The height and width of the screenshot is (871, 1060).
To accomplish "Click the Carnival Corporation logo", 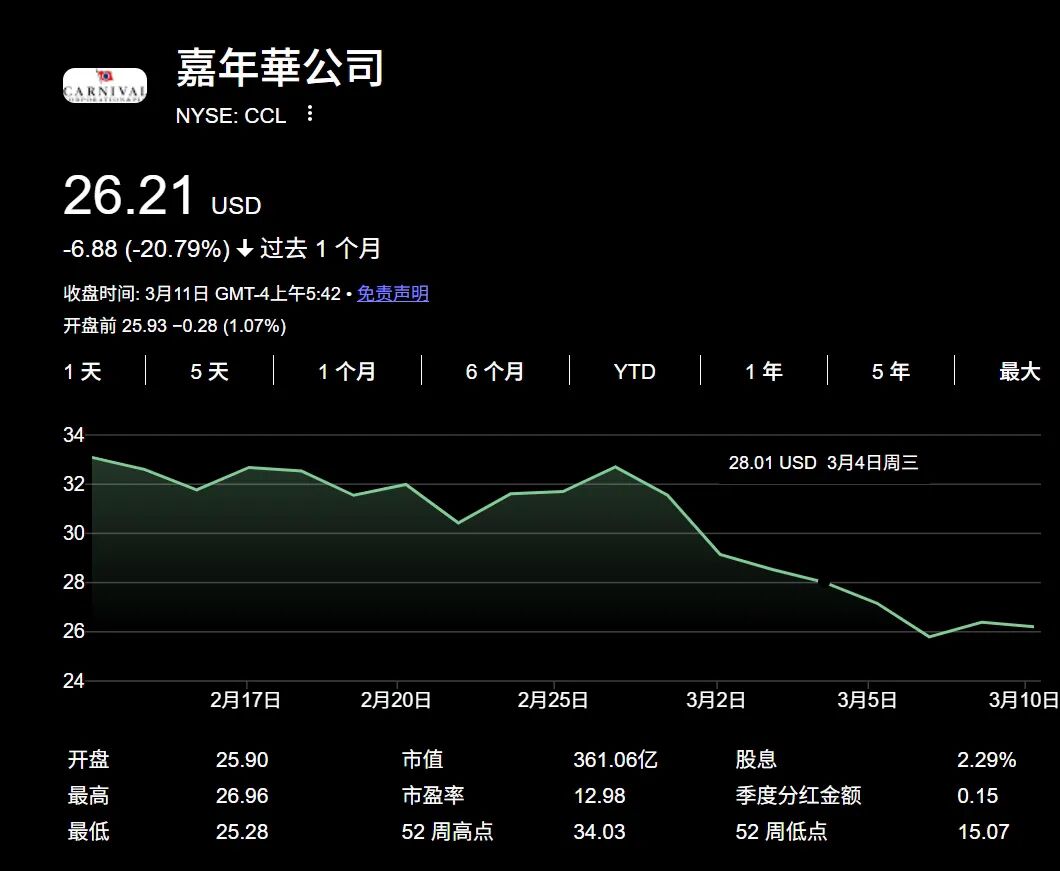I will pyautogui.click(x=105, y=86).
